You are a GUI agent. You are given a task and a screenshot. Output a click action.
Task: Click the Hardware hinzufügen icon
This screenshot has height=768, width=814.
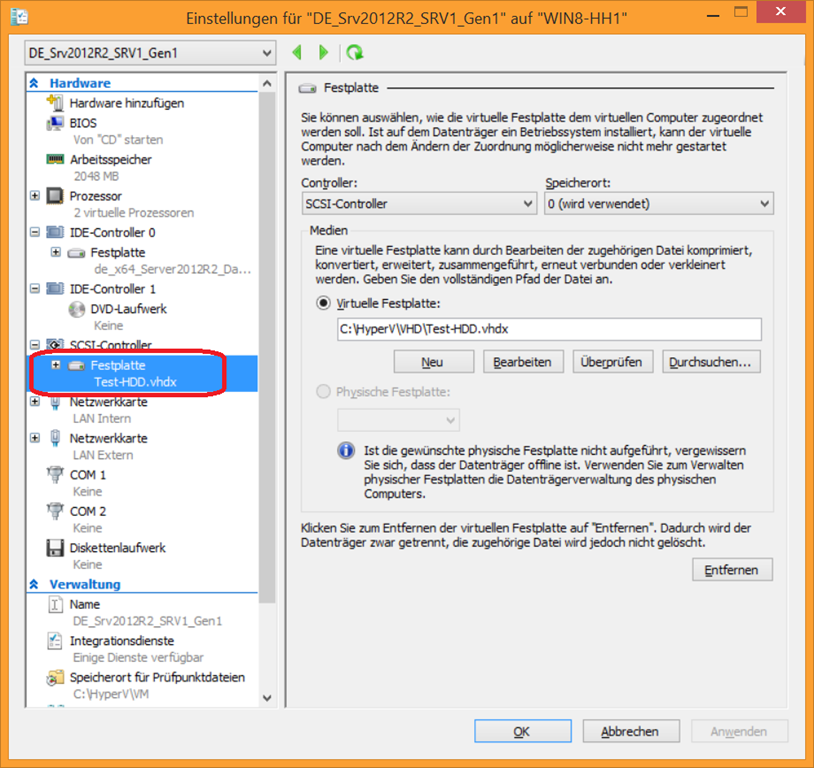pyautogui.click(x=55, y=102)
